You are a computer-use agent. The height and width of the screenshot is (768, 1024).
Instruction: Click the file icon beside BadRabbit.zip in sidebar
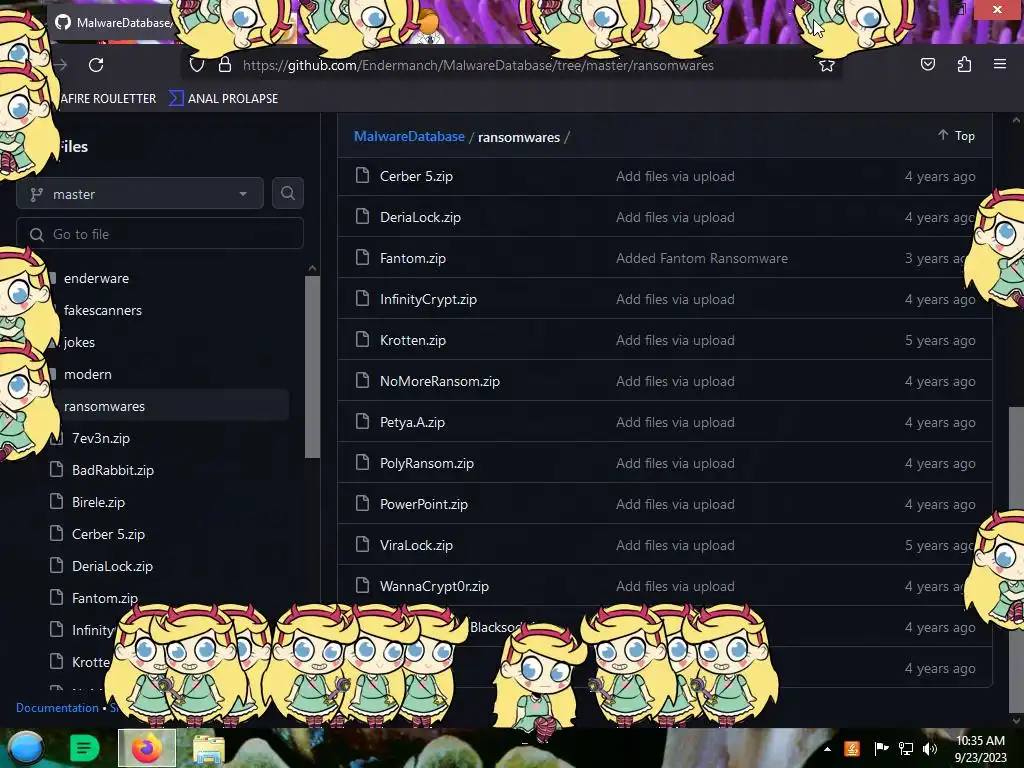57,469
